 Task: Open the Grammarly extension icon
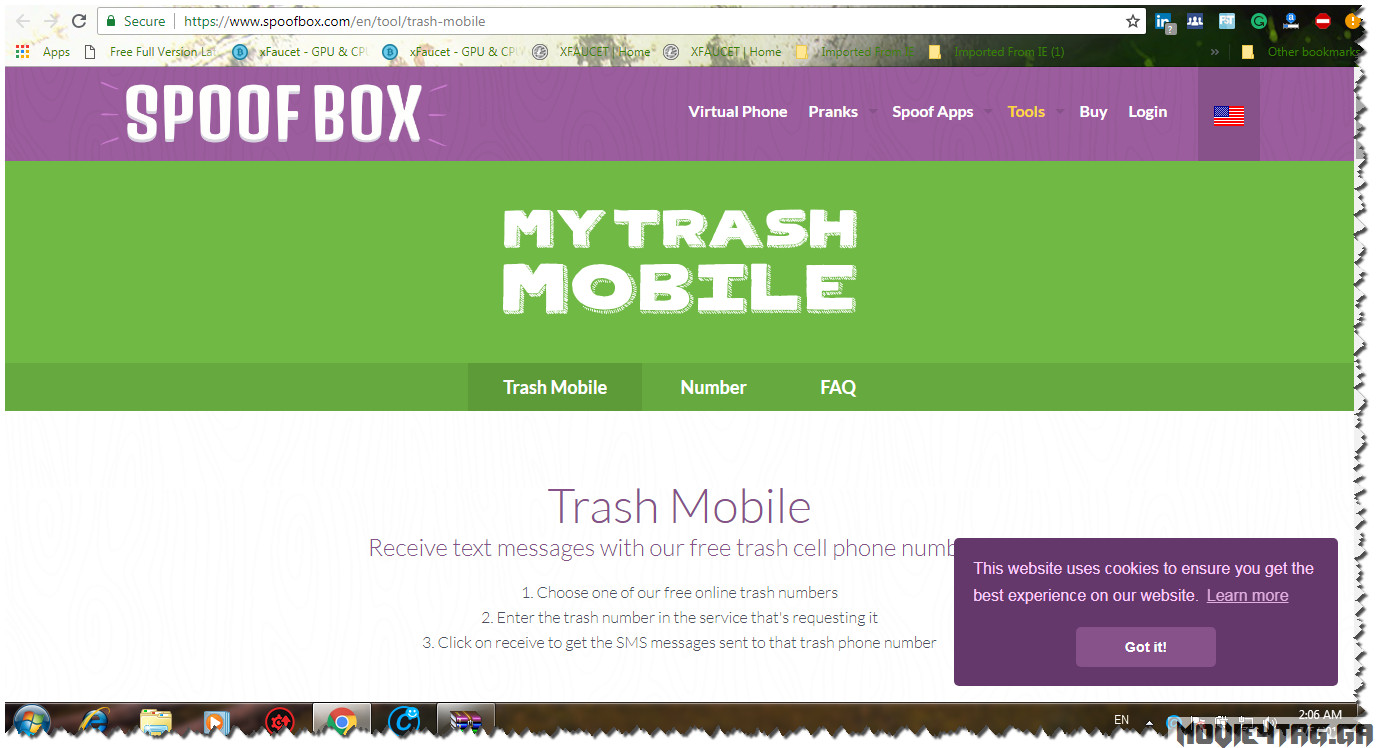1259,21
